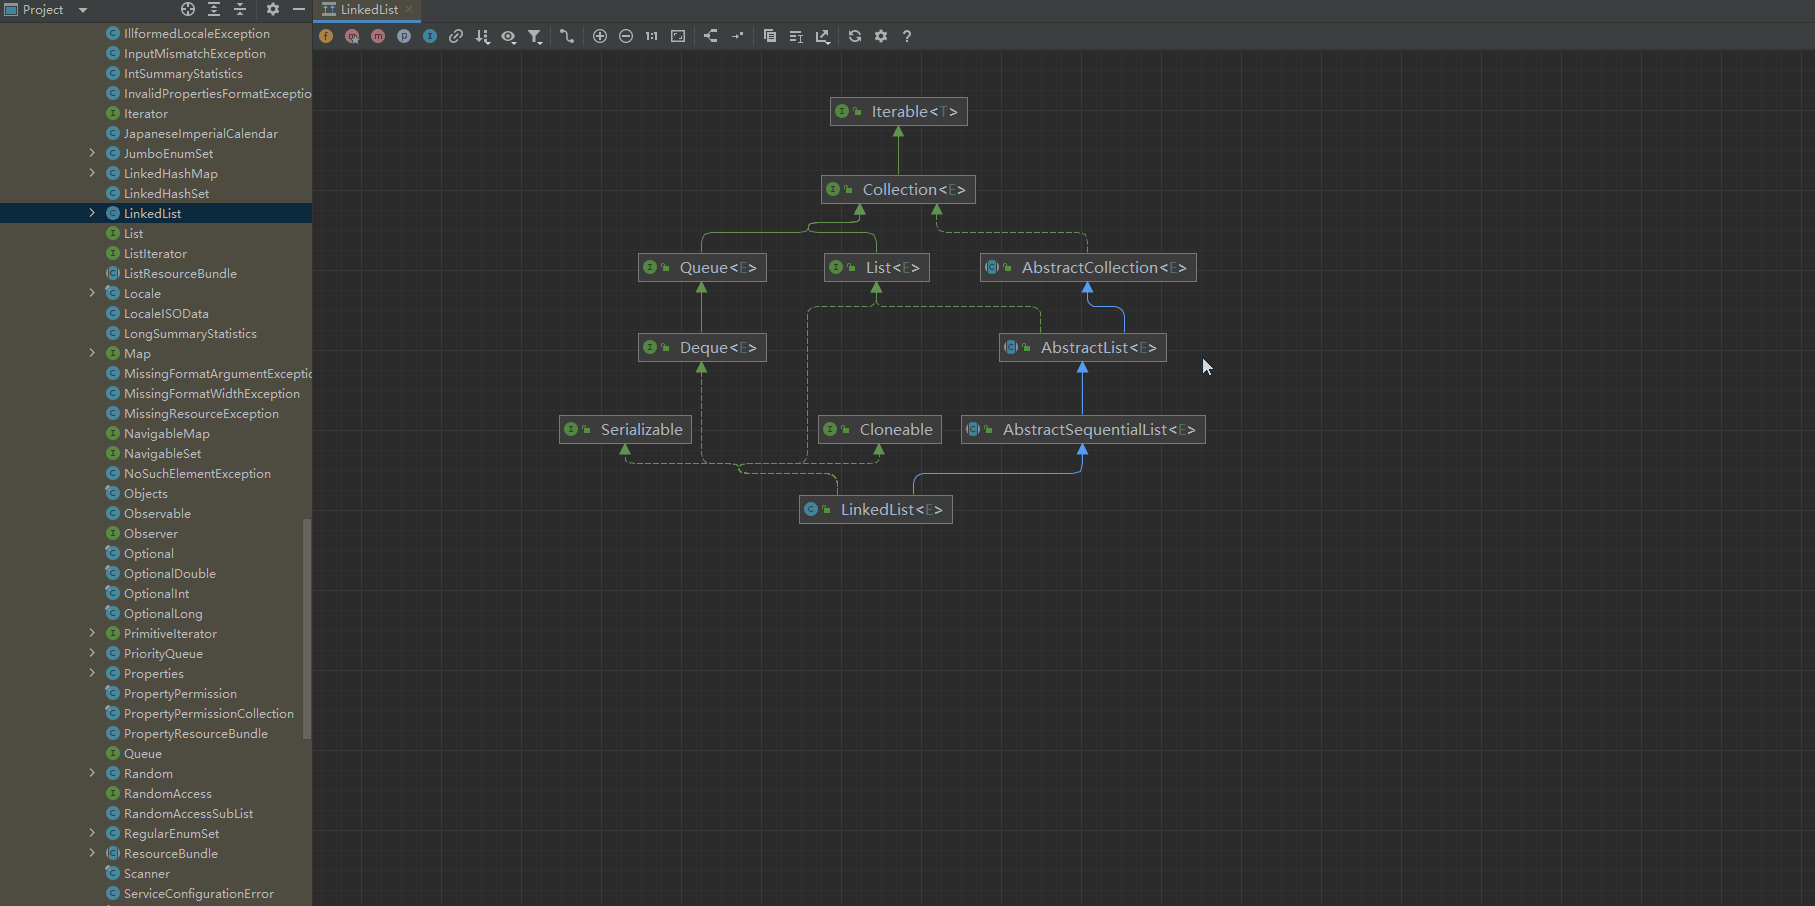The height and width of the screenshot is (906, 1815).
Task: Click the project tree vertical scrollbar
Action: (x=307, y=628)
